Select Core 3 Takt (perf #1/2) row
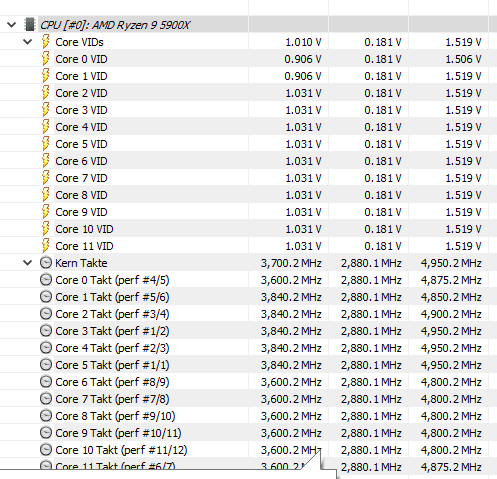Image resolution: width=497 pixels, height=479 pixels. pos(248,331)
